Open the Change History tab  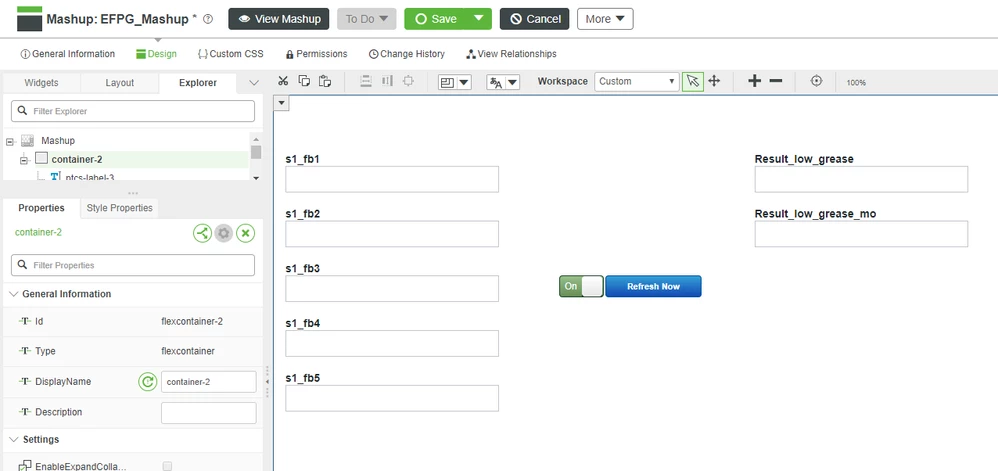tap(407, 54)
